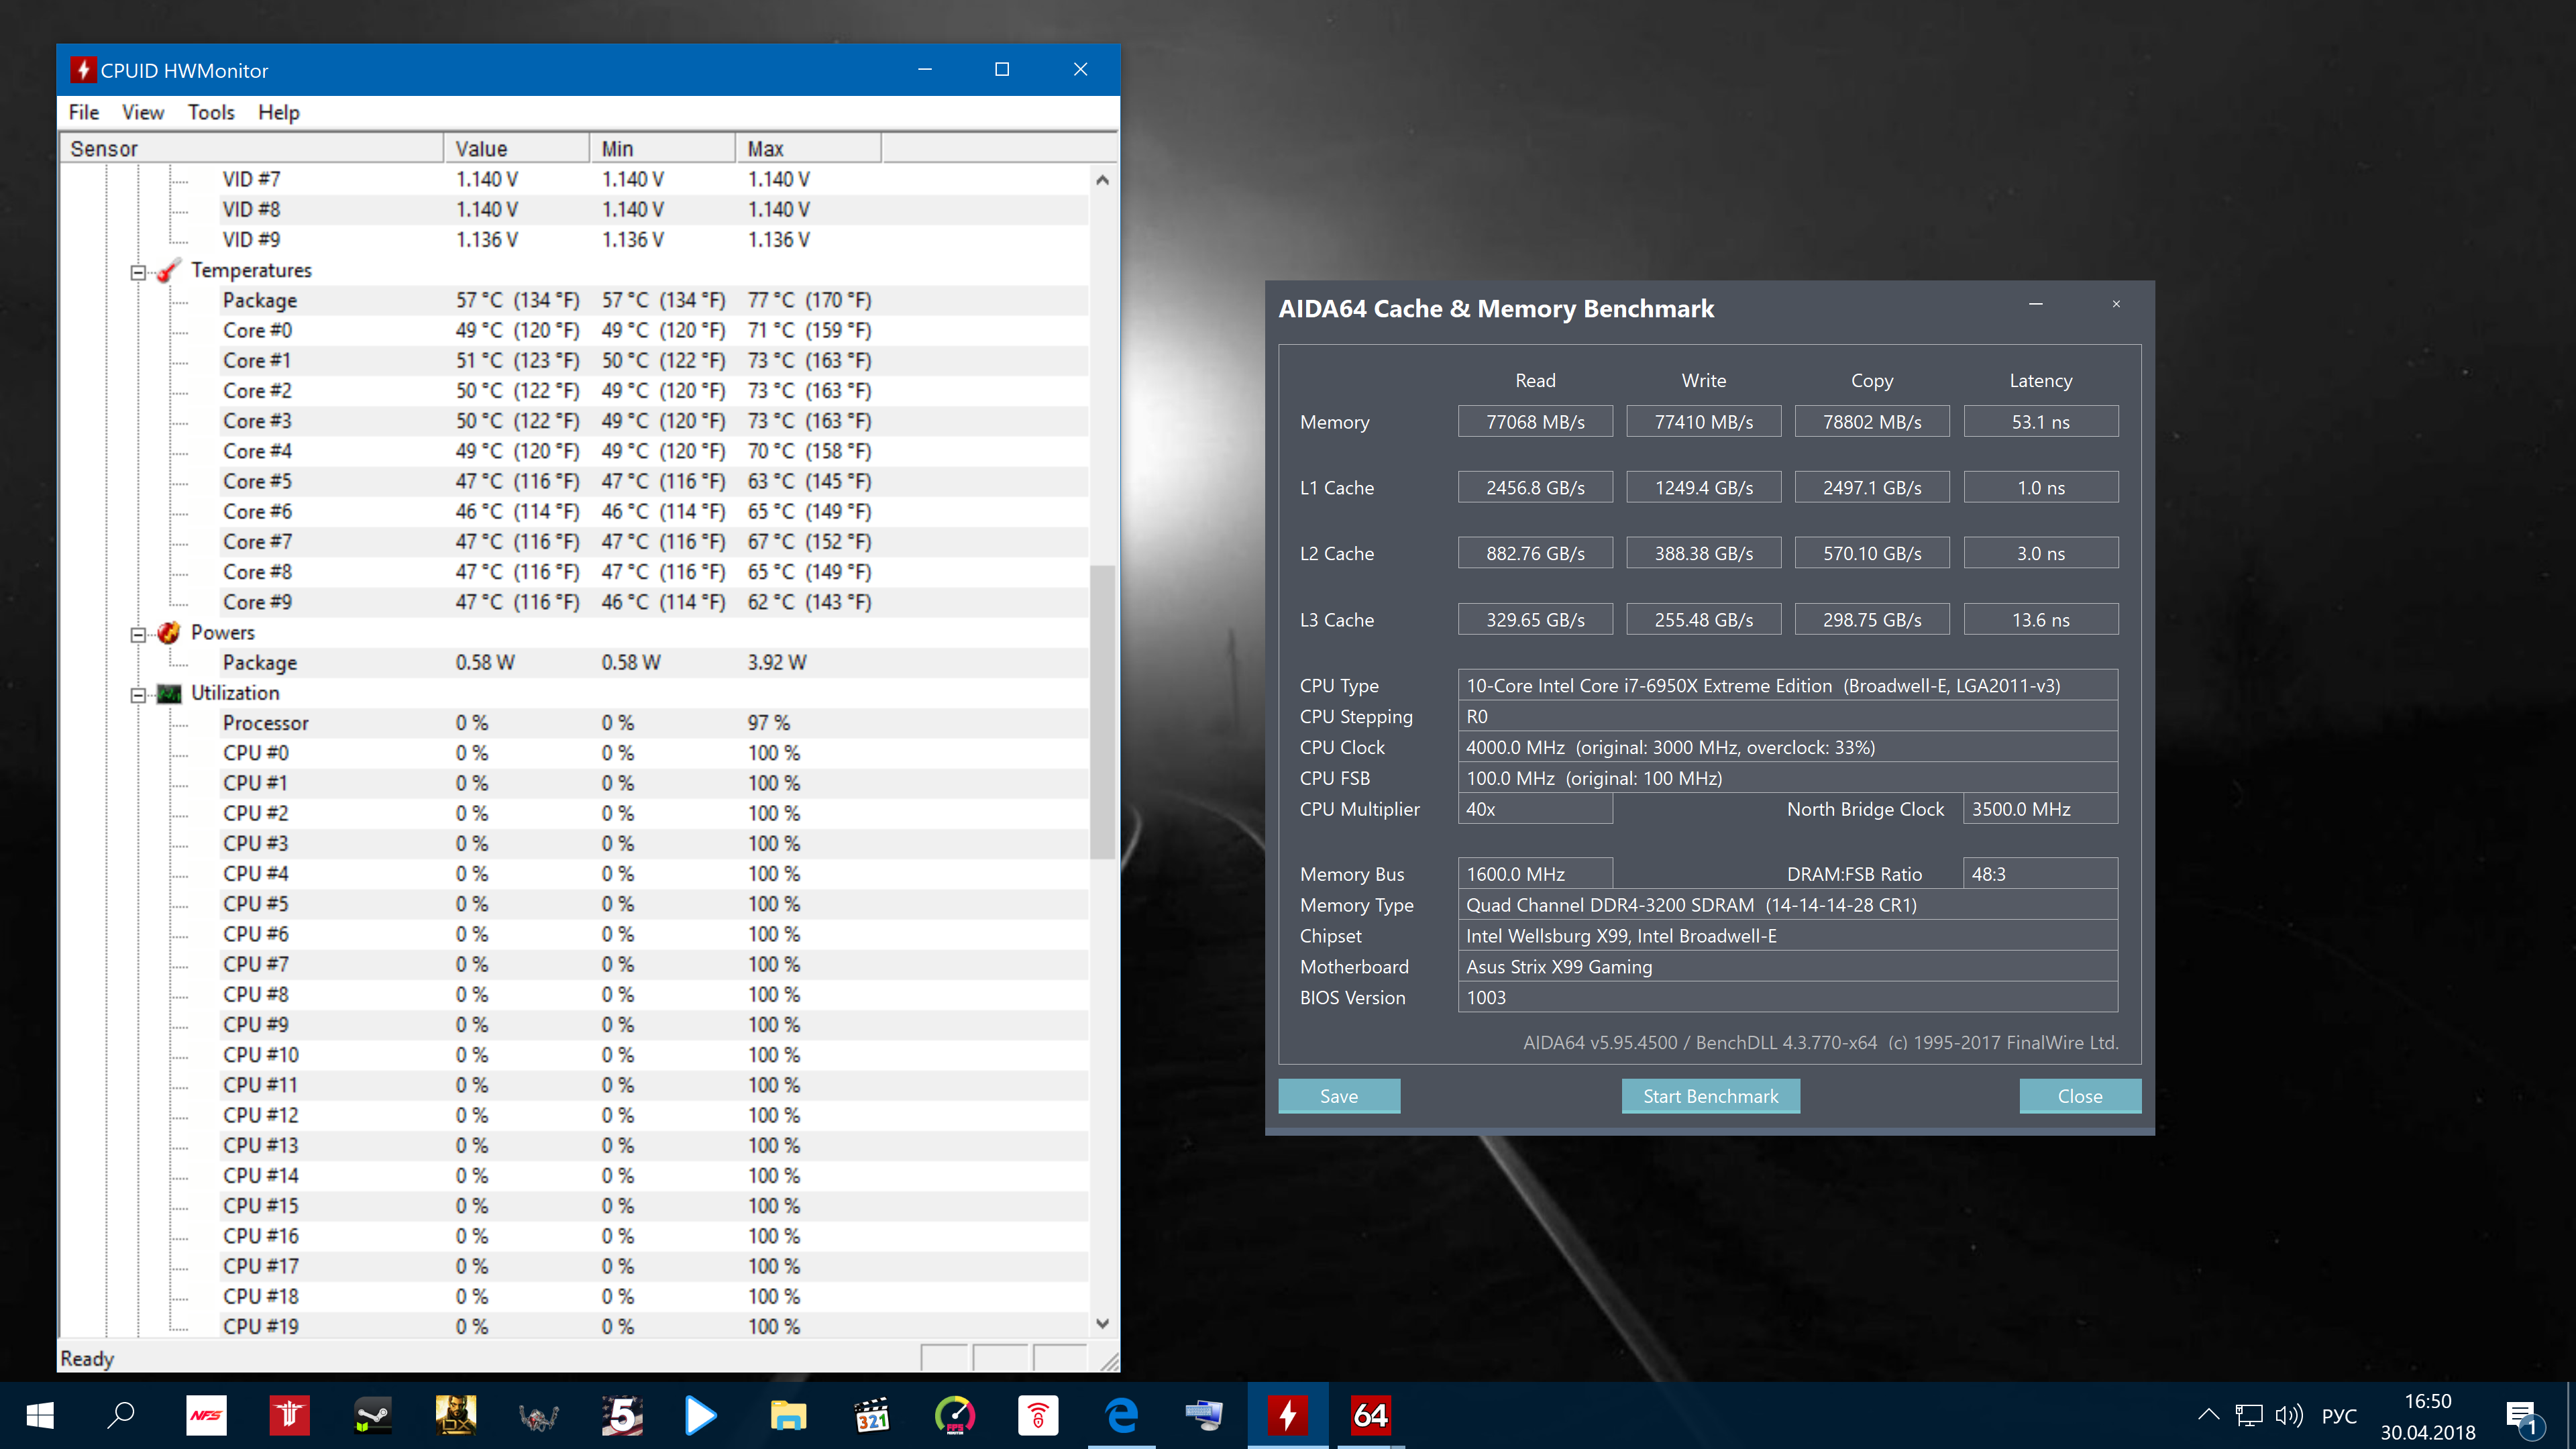Click the scrollbar down arrow in HWMonitor
The height and width of the screenshot is (1449, 2576).
(x=1102, y=1323)
